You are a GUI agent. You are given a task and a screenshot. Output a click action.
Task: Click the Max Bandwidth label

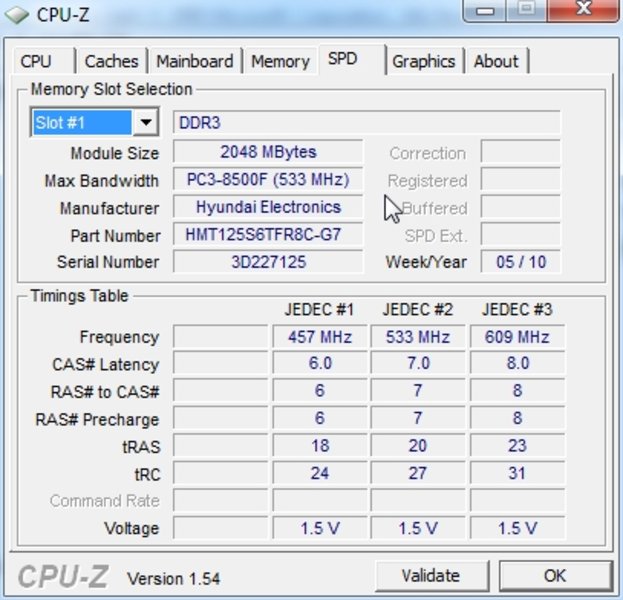102,181
